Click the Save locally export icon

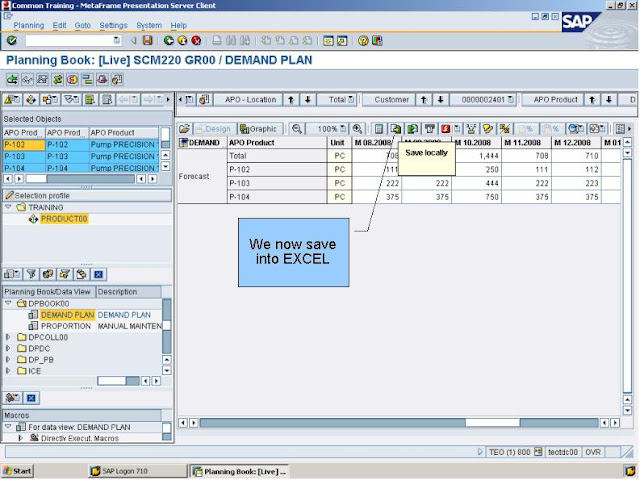click(396, 129)
